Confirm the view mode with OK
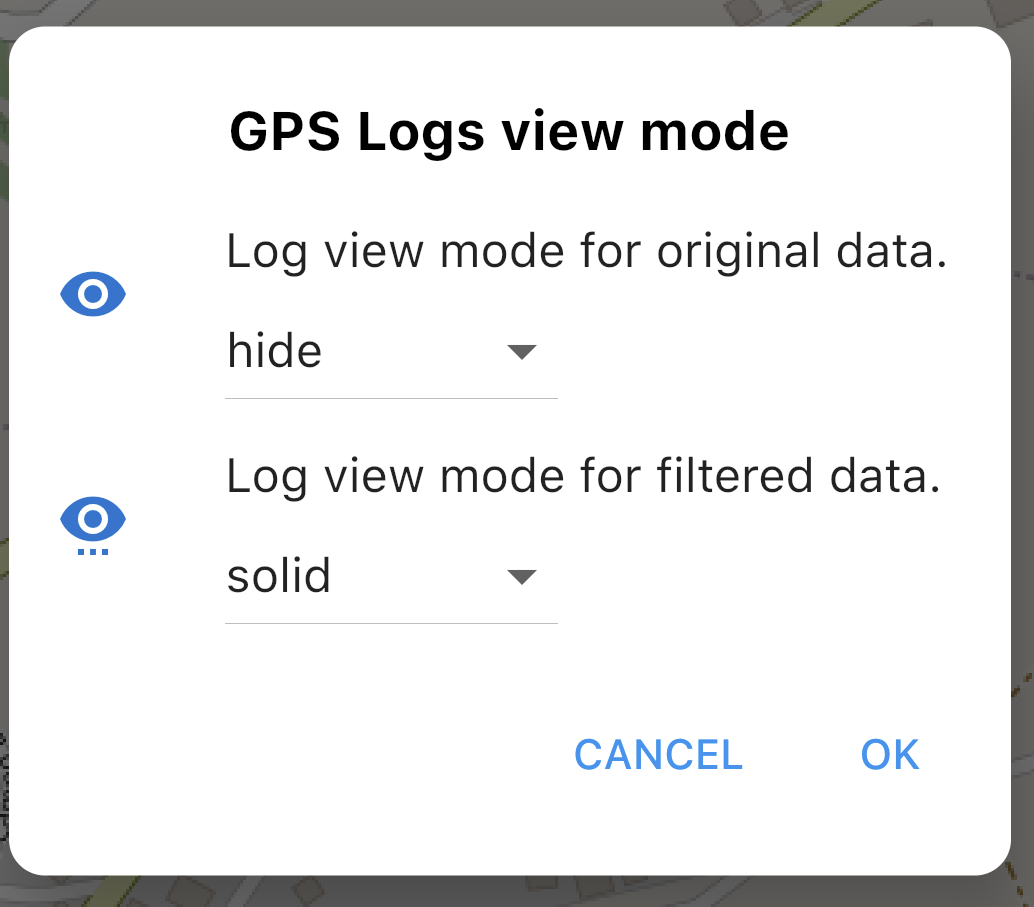Image resolution: width=1034 pixels, height=907 pixels. pyautogui.click(x=890, y=755)
